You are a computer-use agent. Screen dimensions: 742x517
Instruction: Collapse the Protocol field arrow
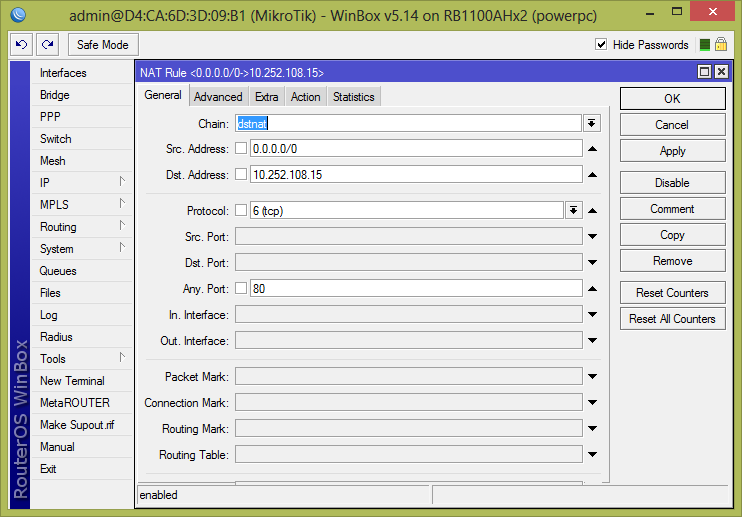[592, 211]
